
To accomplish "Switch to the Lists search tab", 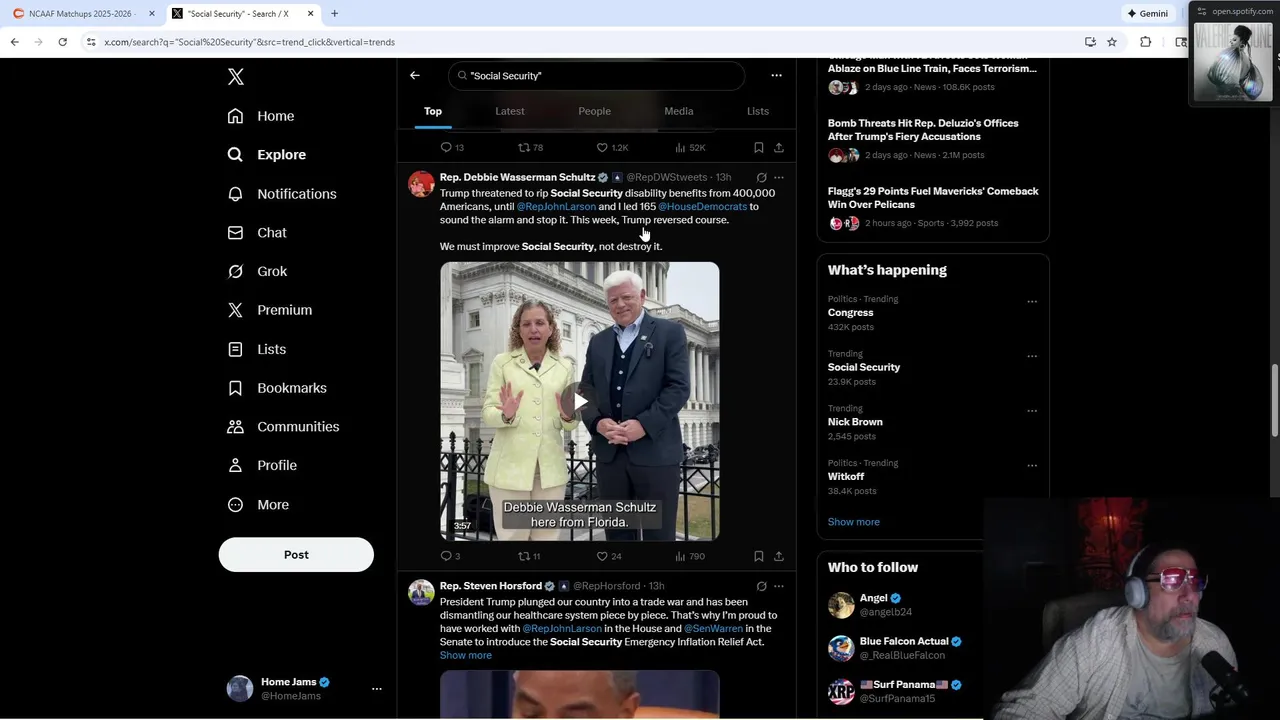I will coord(758,111).
